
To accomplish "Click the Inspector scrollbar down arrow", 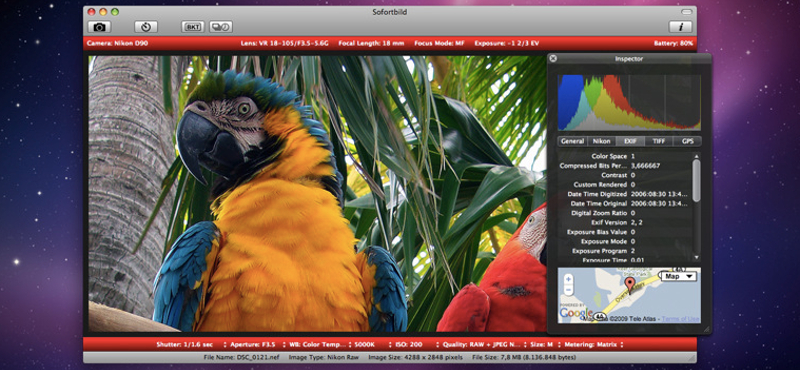I will pos(696,259).
